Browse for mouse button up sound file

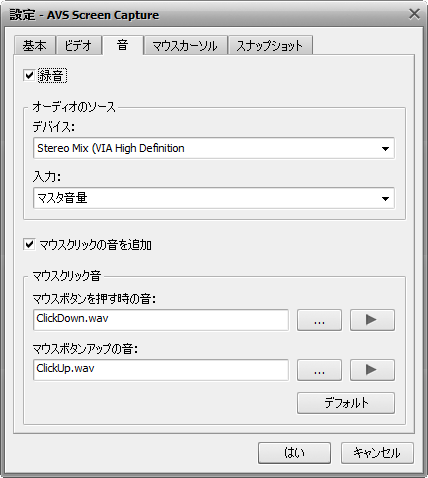pos(319,370)
